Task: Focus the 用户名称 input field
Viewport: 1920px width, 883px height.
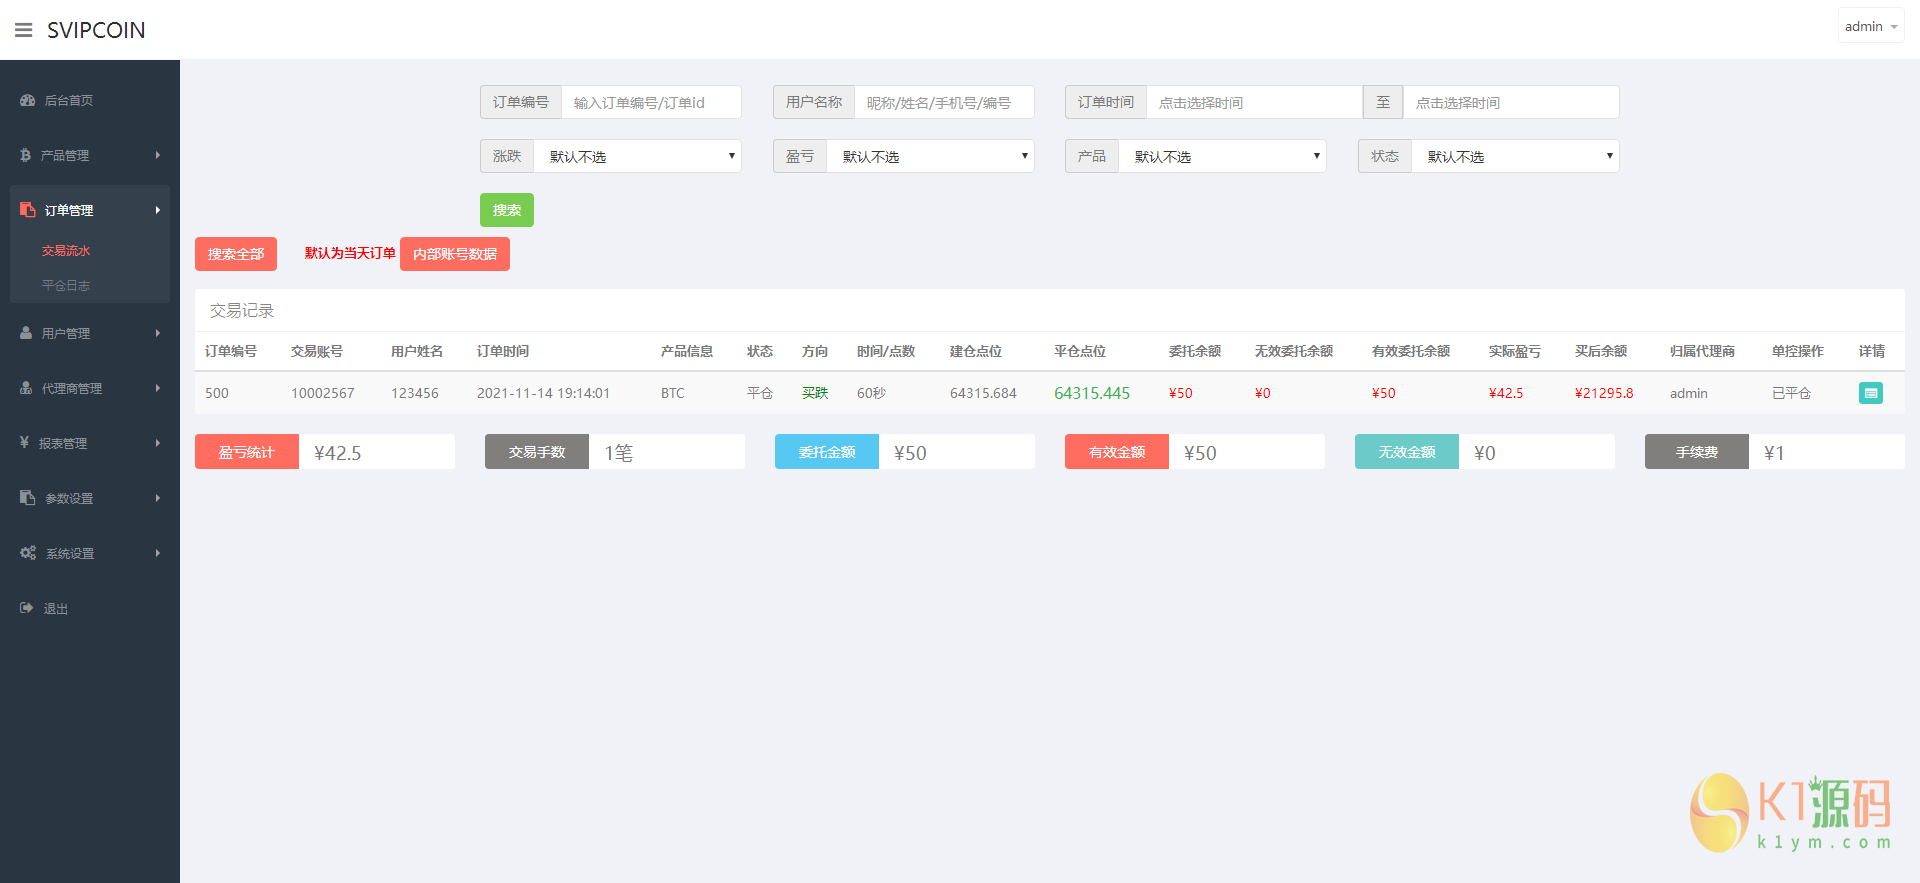Action: pos(944,102)
